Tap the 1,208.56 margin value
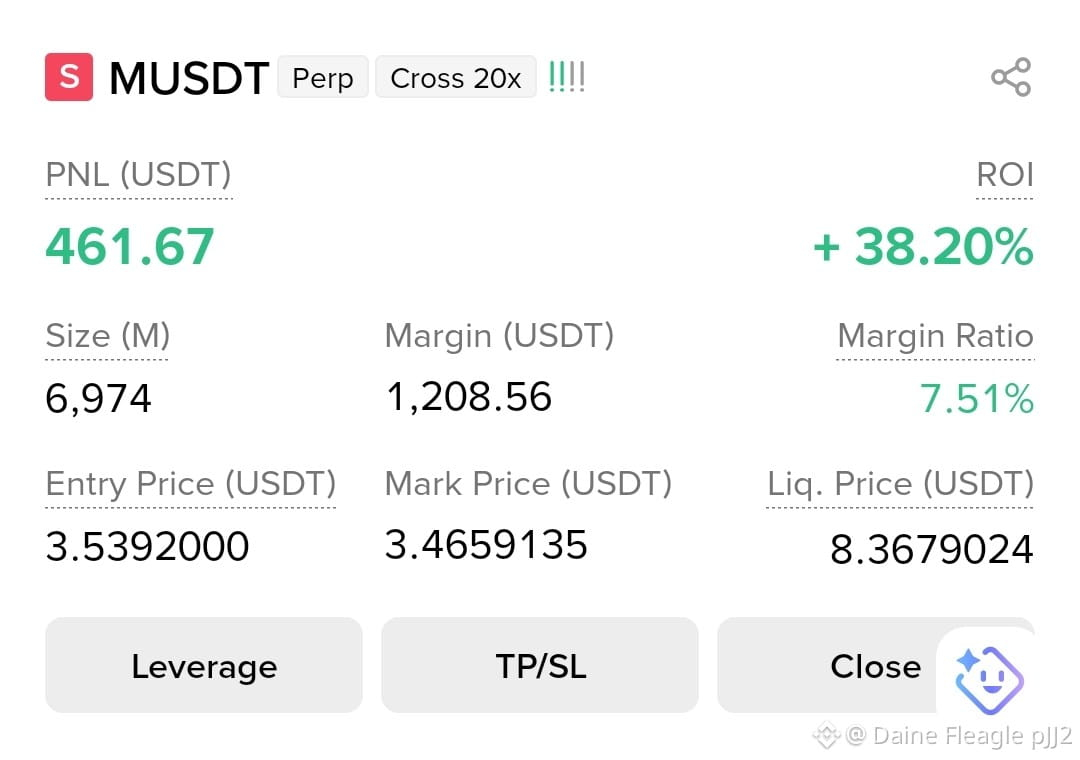Viewport: 1080px width, 760px height. [x=469, y=397]
